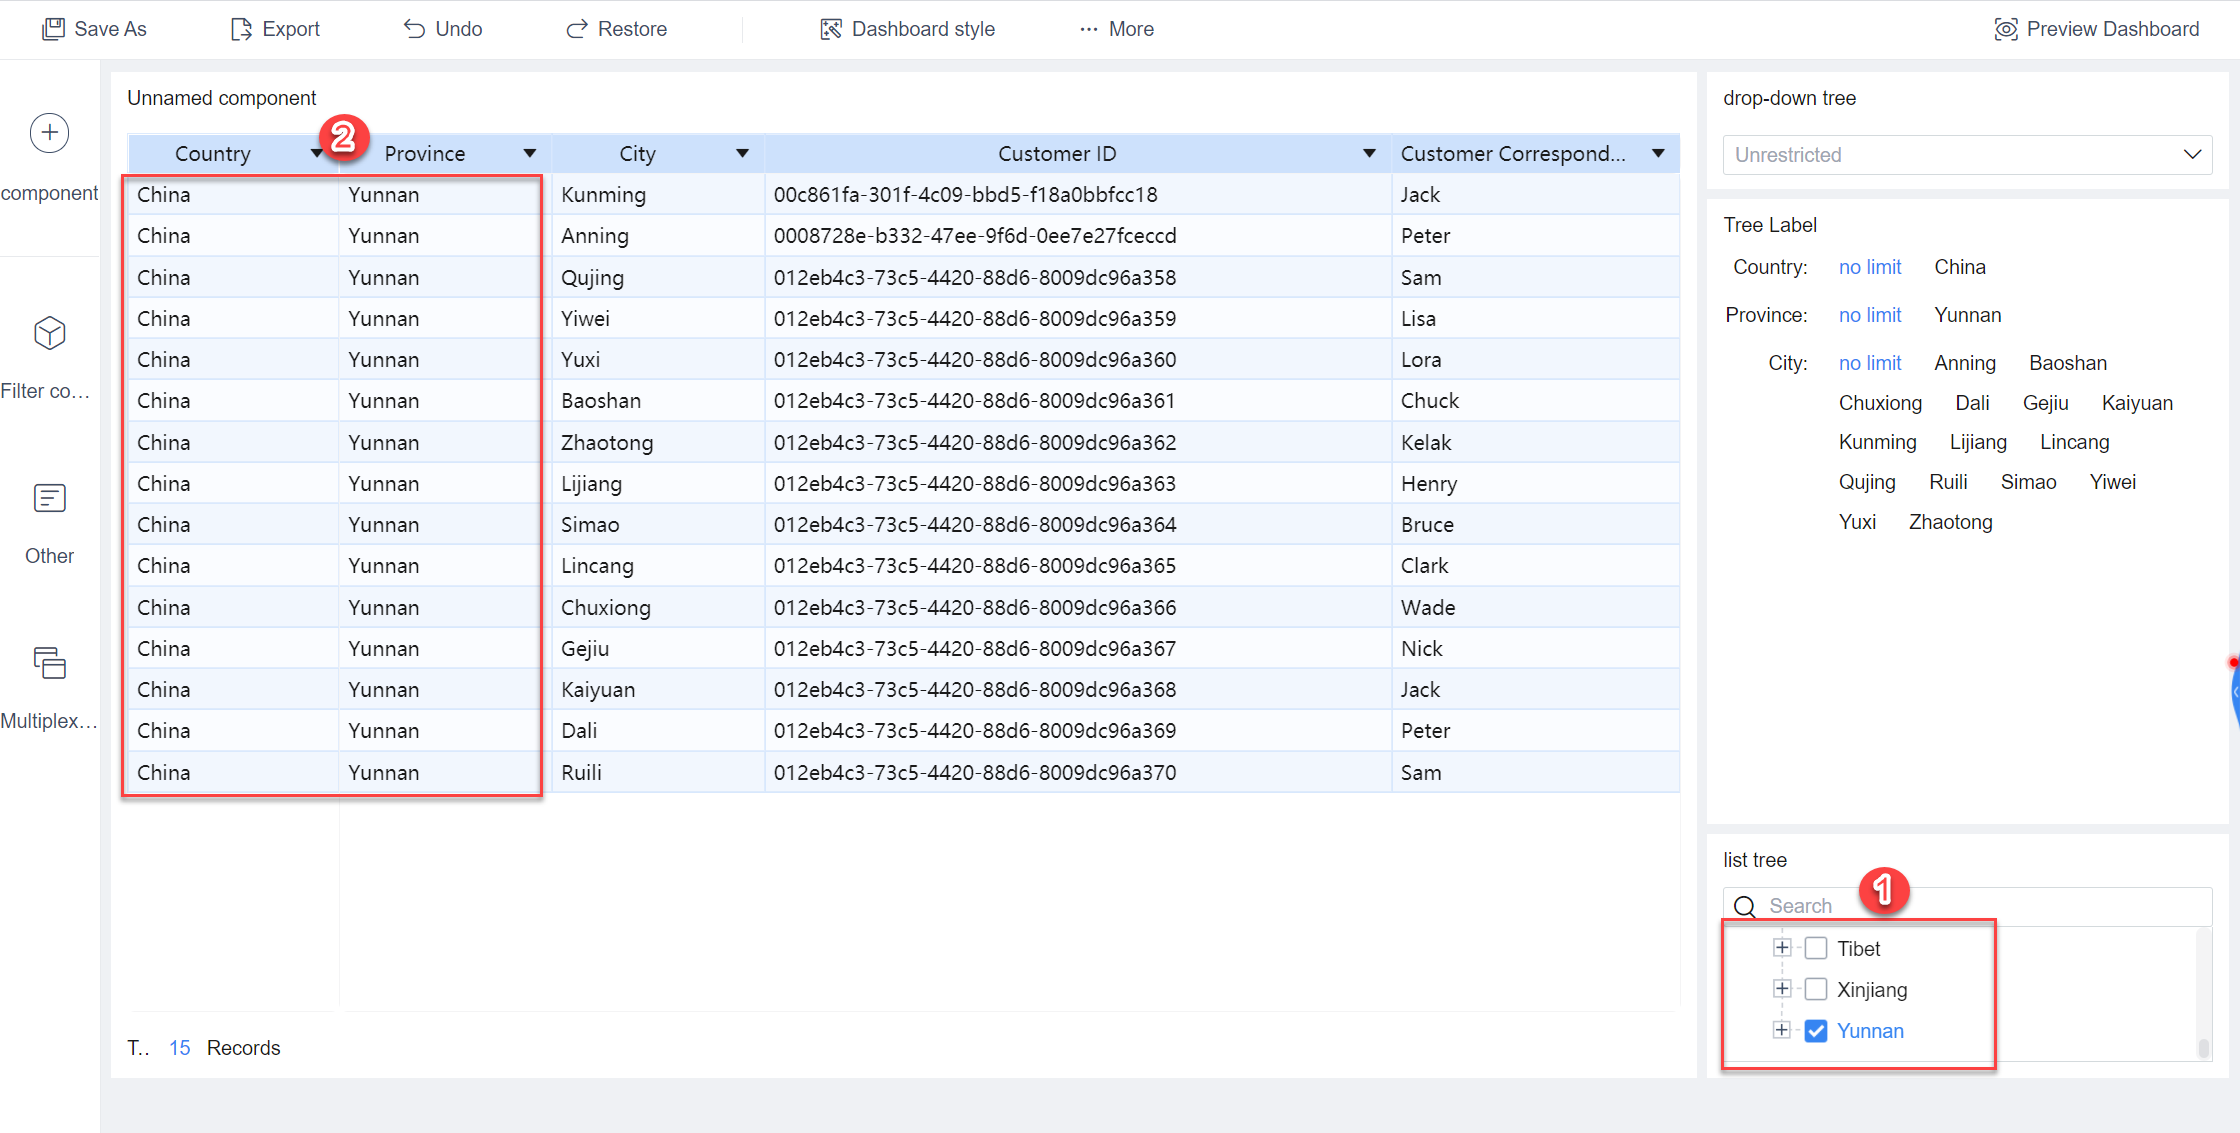Viewport: 2240px width, 1133px height.
Task: Click the Zhaotong cell in the City column
Action: (x=657, y=443)
